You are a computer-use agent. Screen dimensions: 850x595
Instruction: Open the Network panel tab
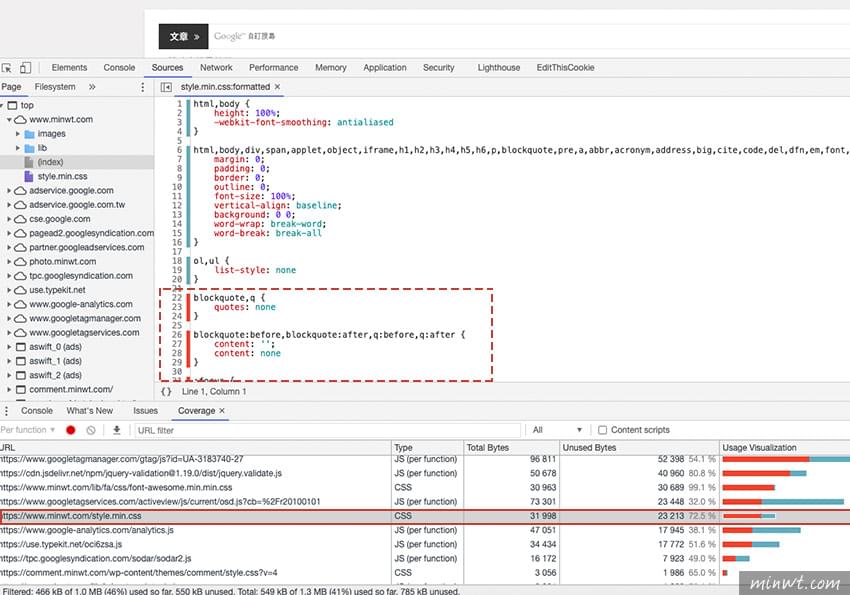pos(216,68)
